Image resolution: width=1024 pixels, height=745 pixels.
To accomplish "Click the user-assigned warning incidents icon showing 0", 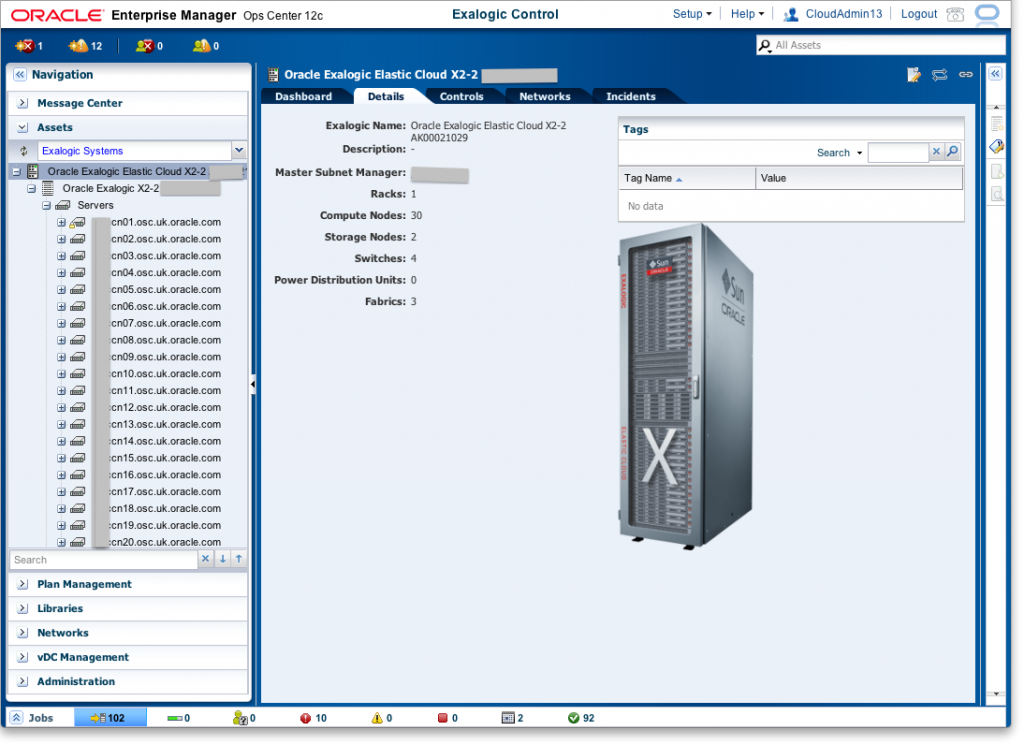I will [x=201, y=46].
